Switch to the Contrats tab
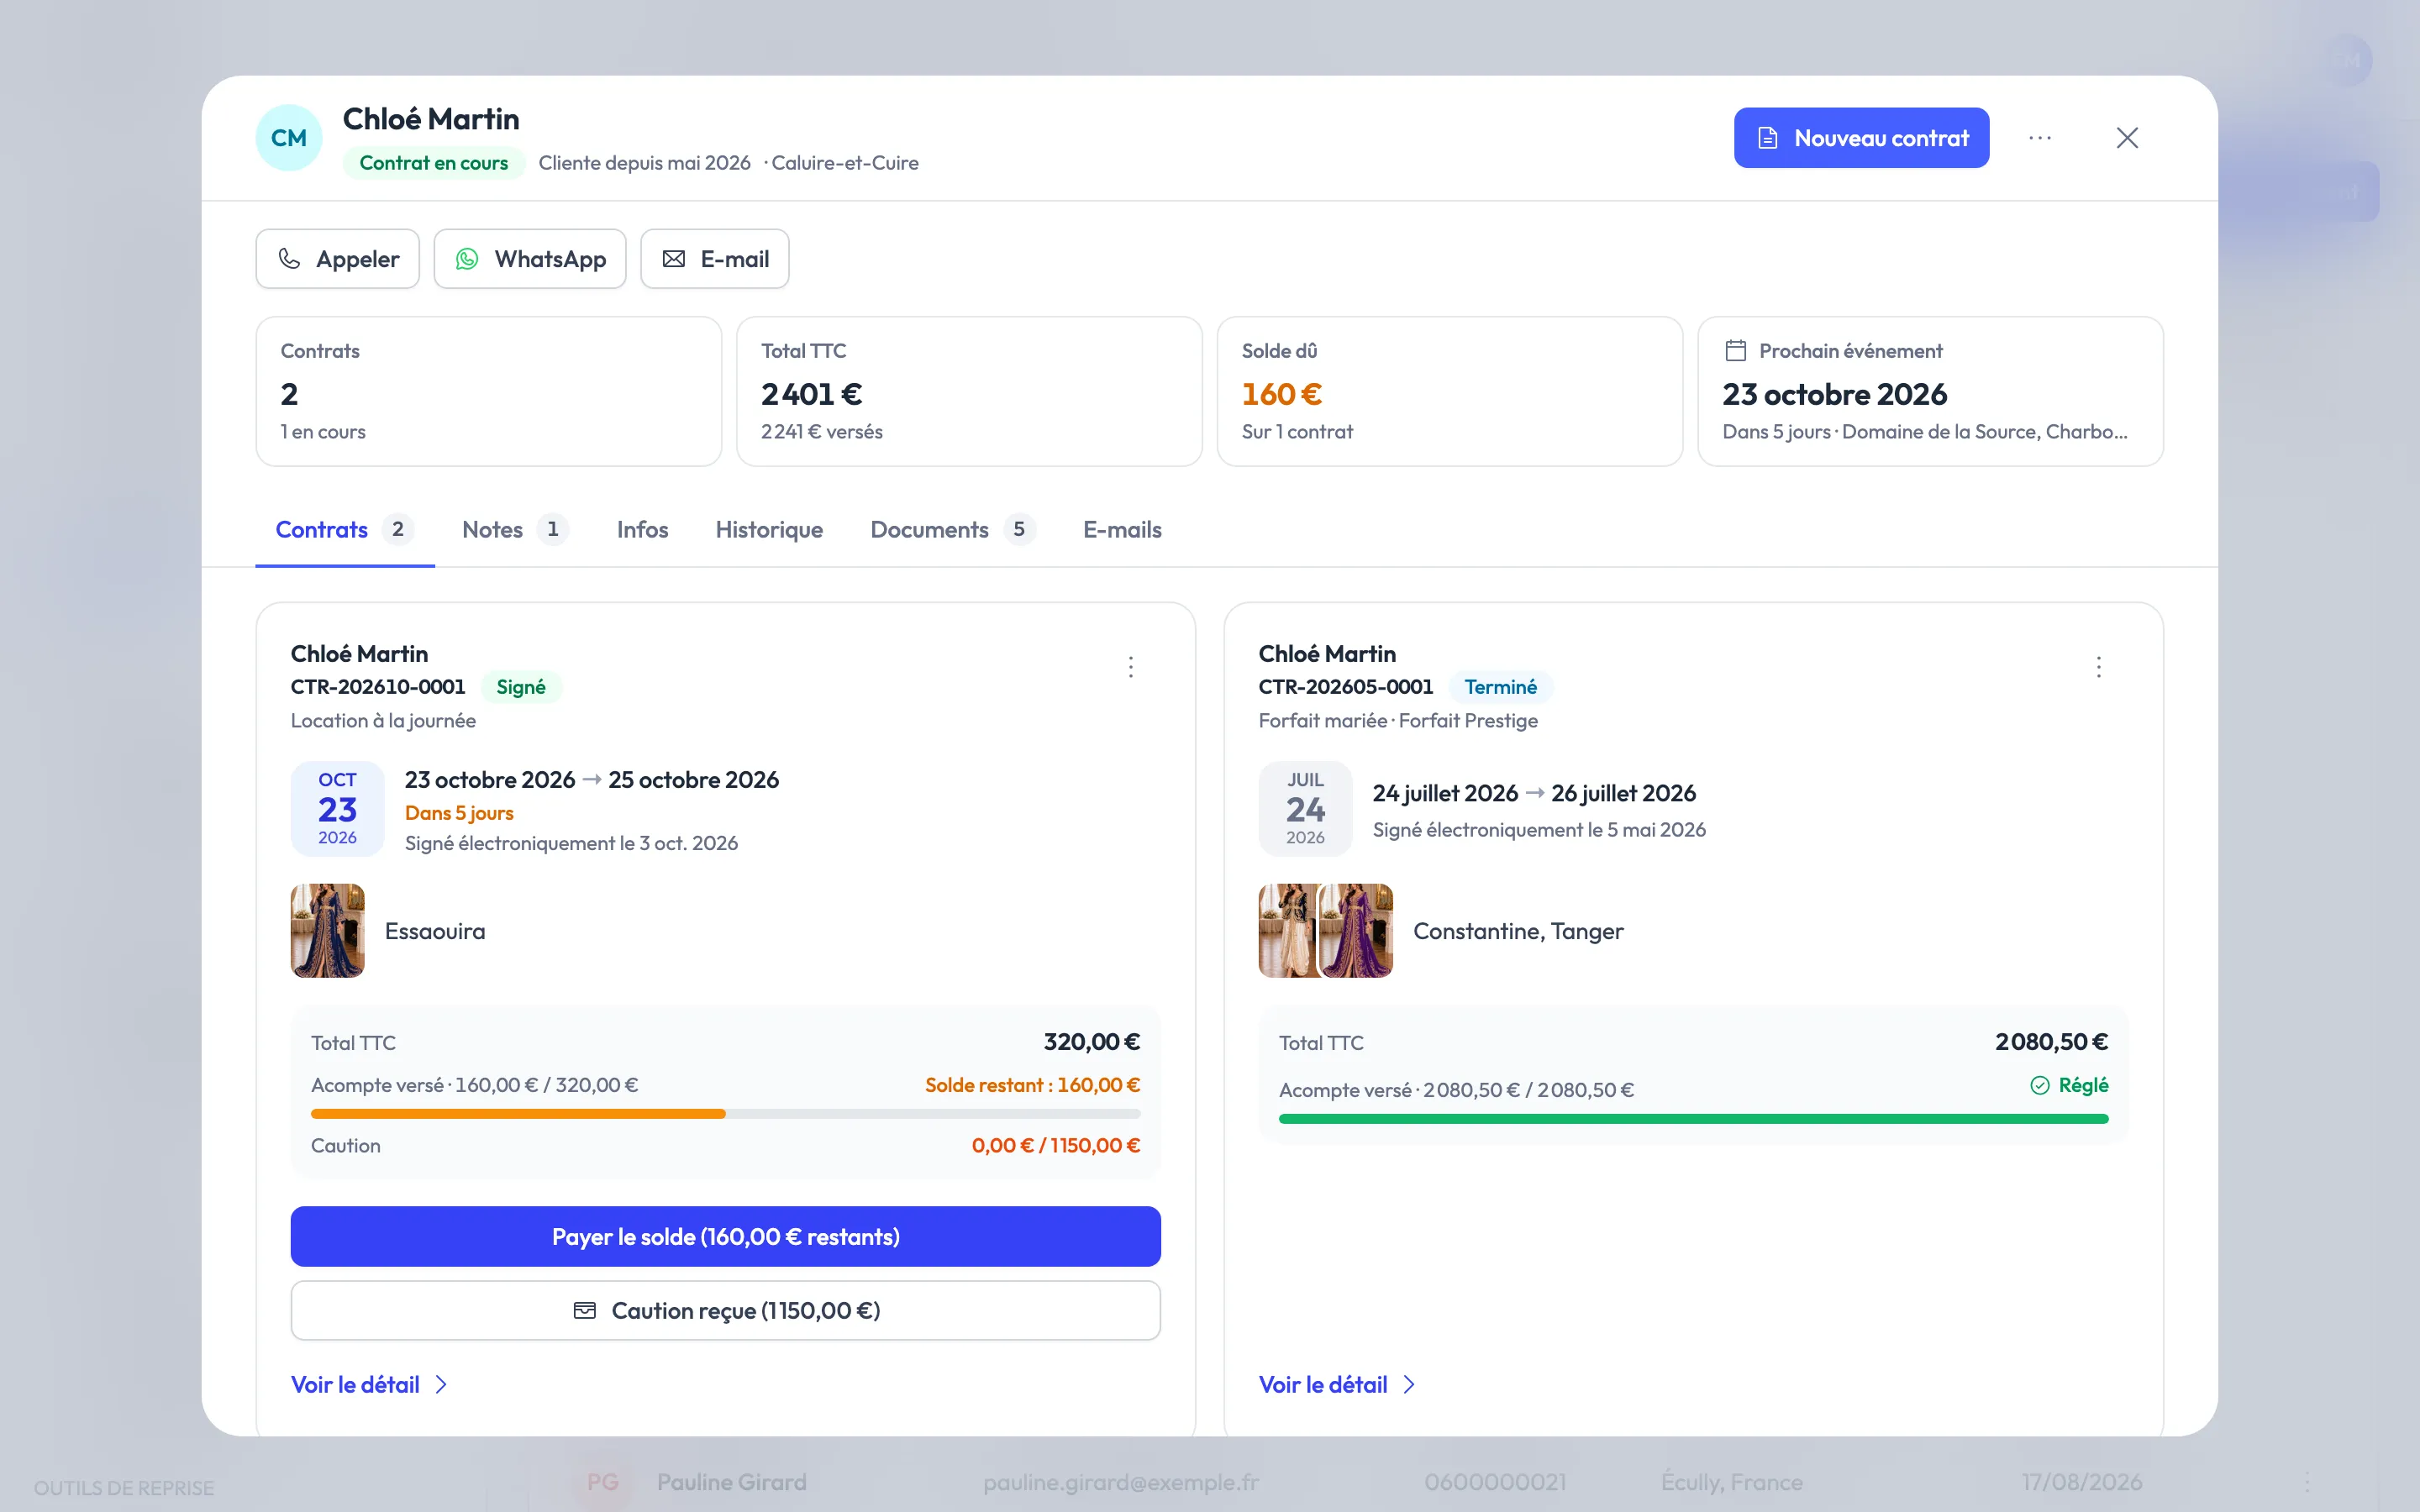This screenshot has height=1512, width=2420. coord(345,530)
